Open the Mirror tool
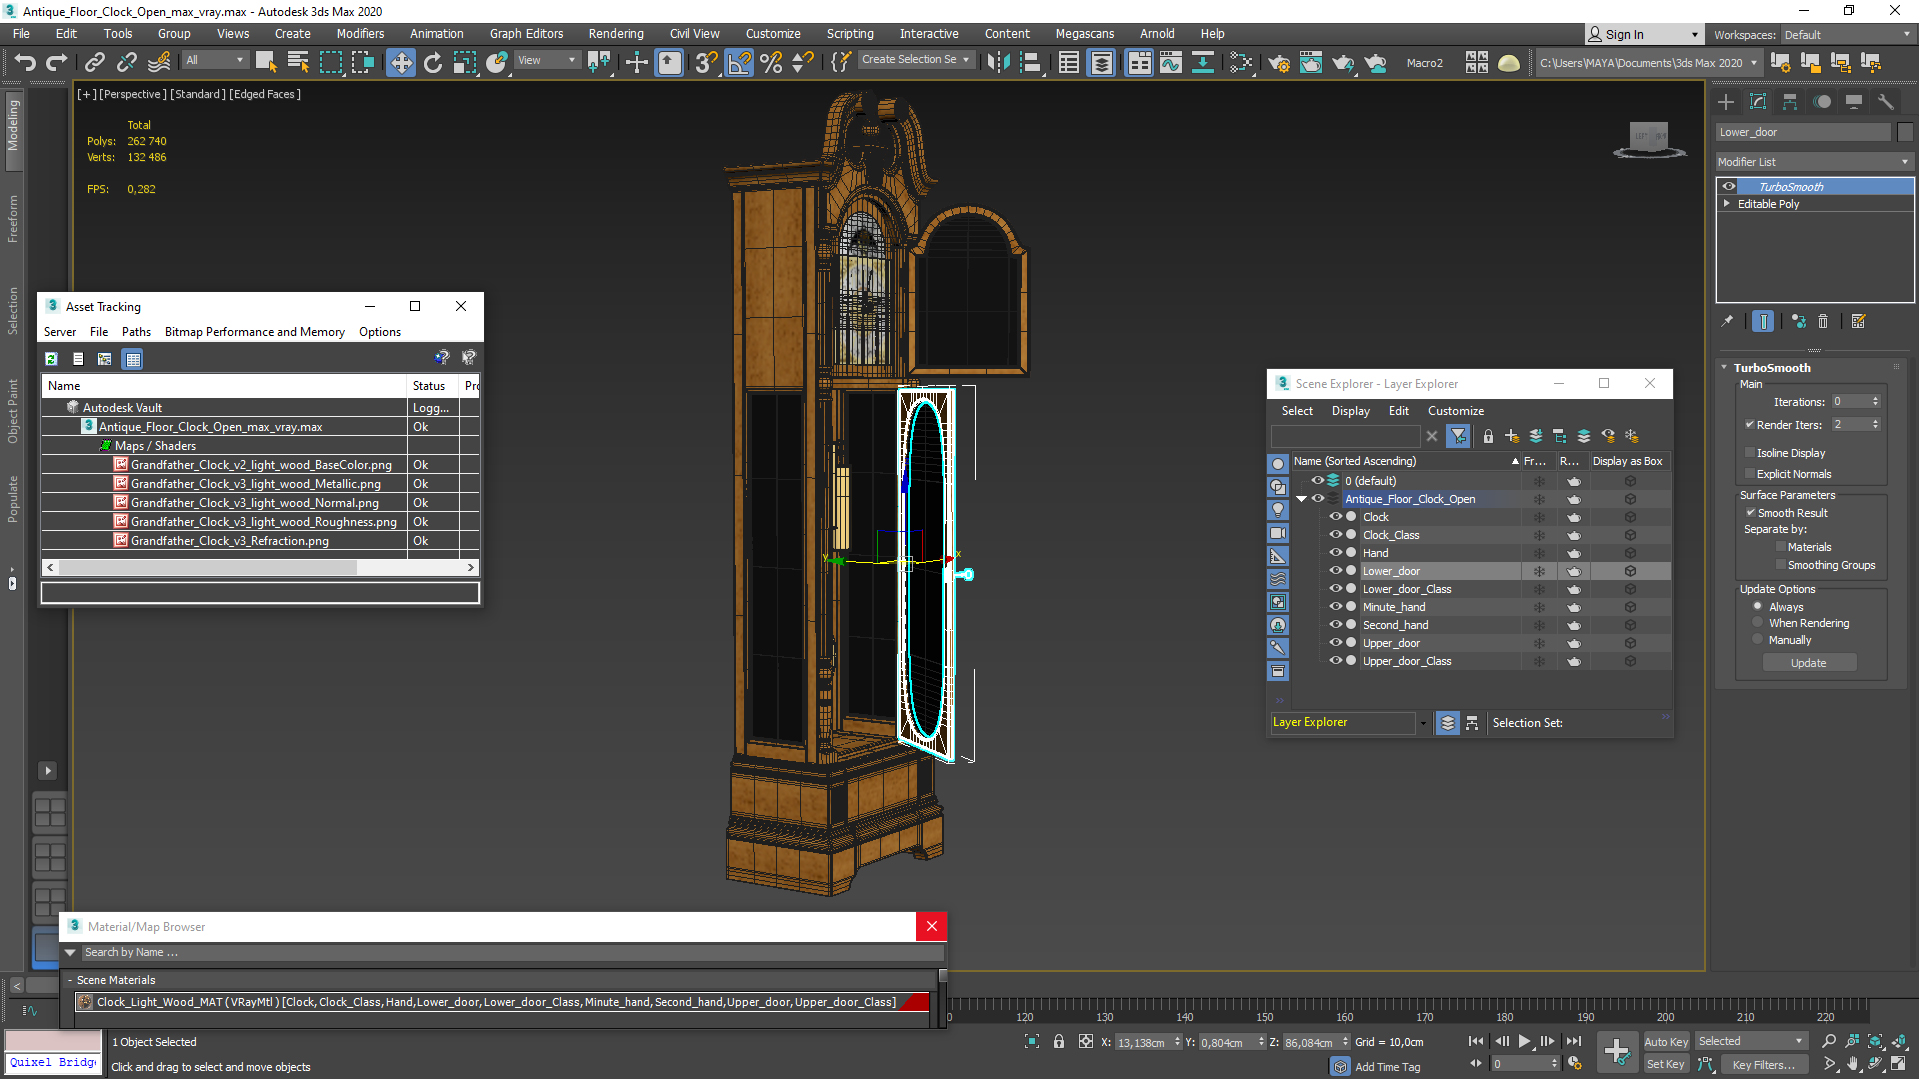Screen dimensions: 1920x1080 (998, 63)
